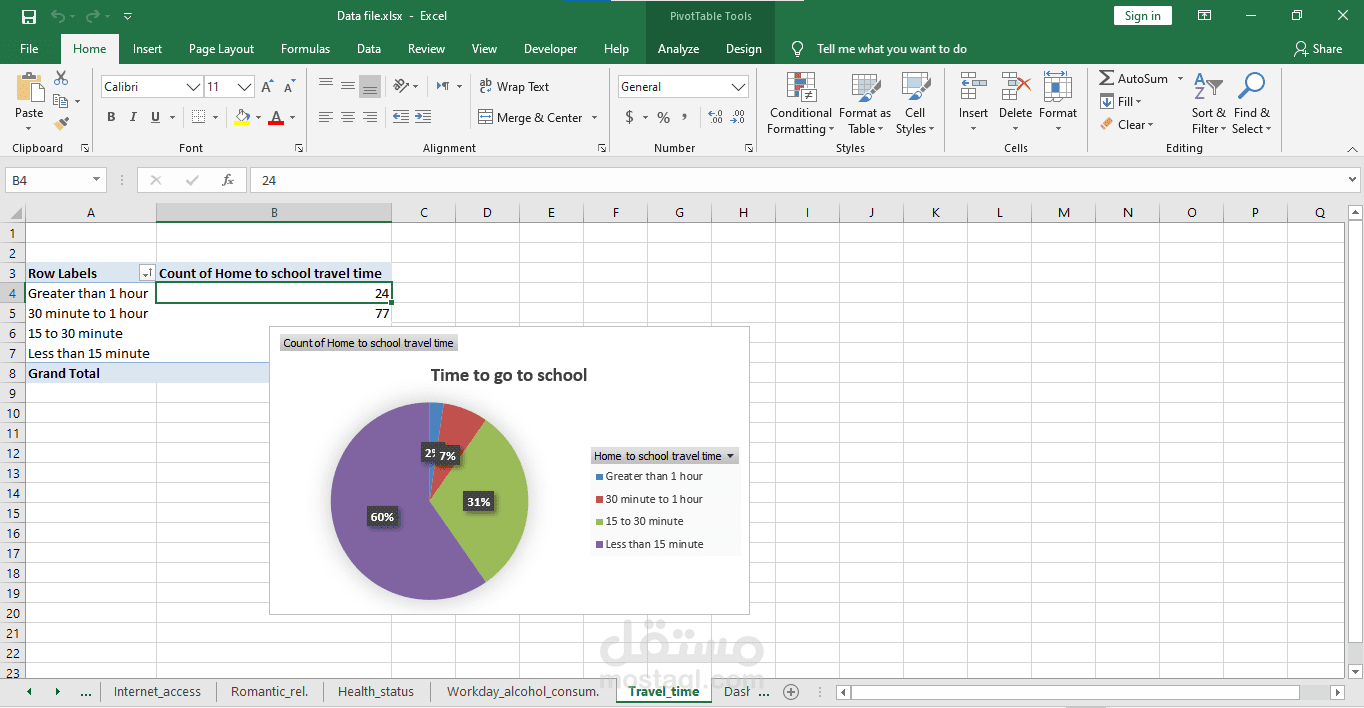Switch to the Page Layout tab

click(x=221, y=48)
